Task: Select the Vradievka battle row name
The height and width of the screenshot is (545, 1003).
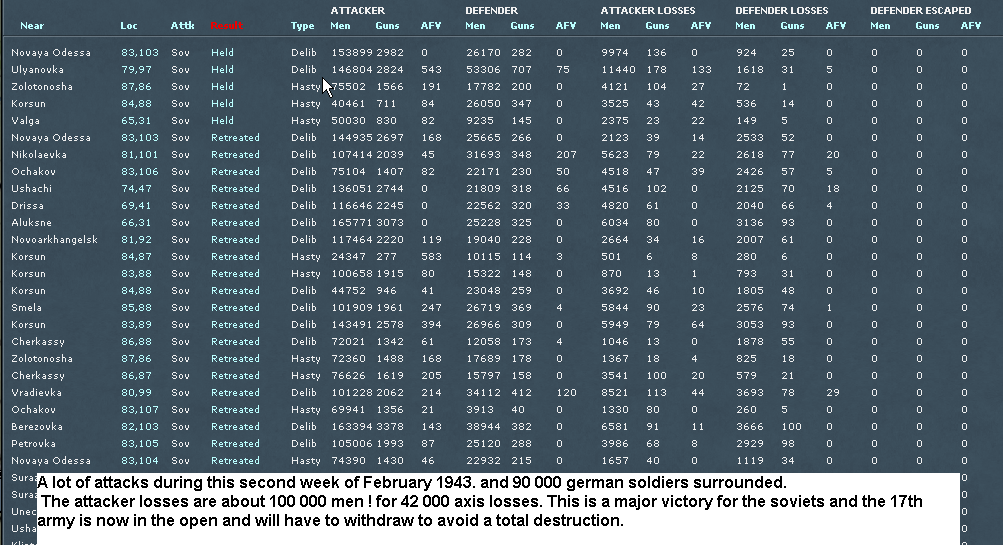Action: 36,392
